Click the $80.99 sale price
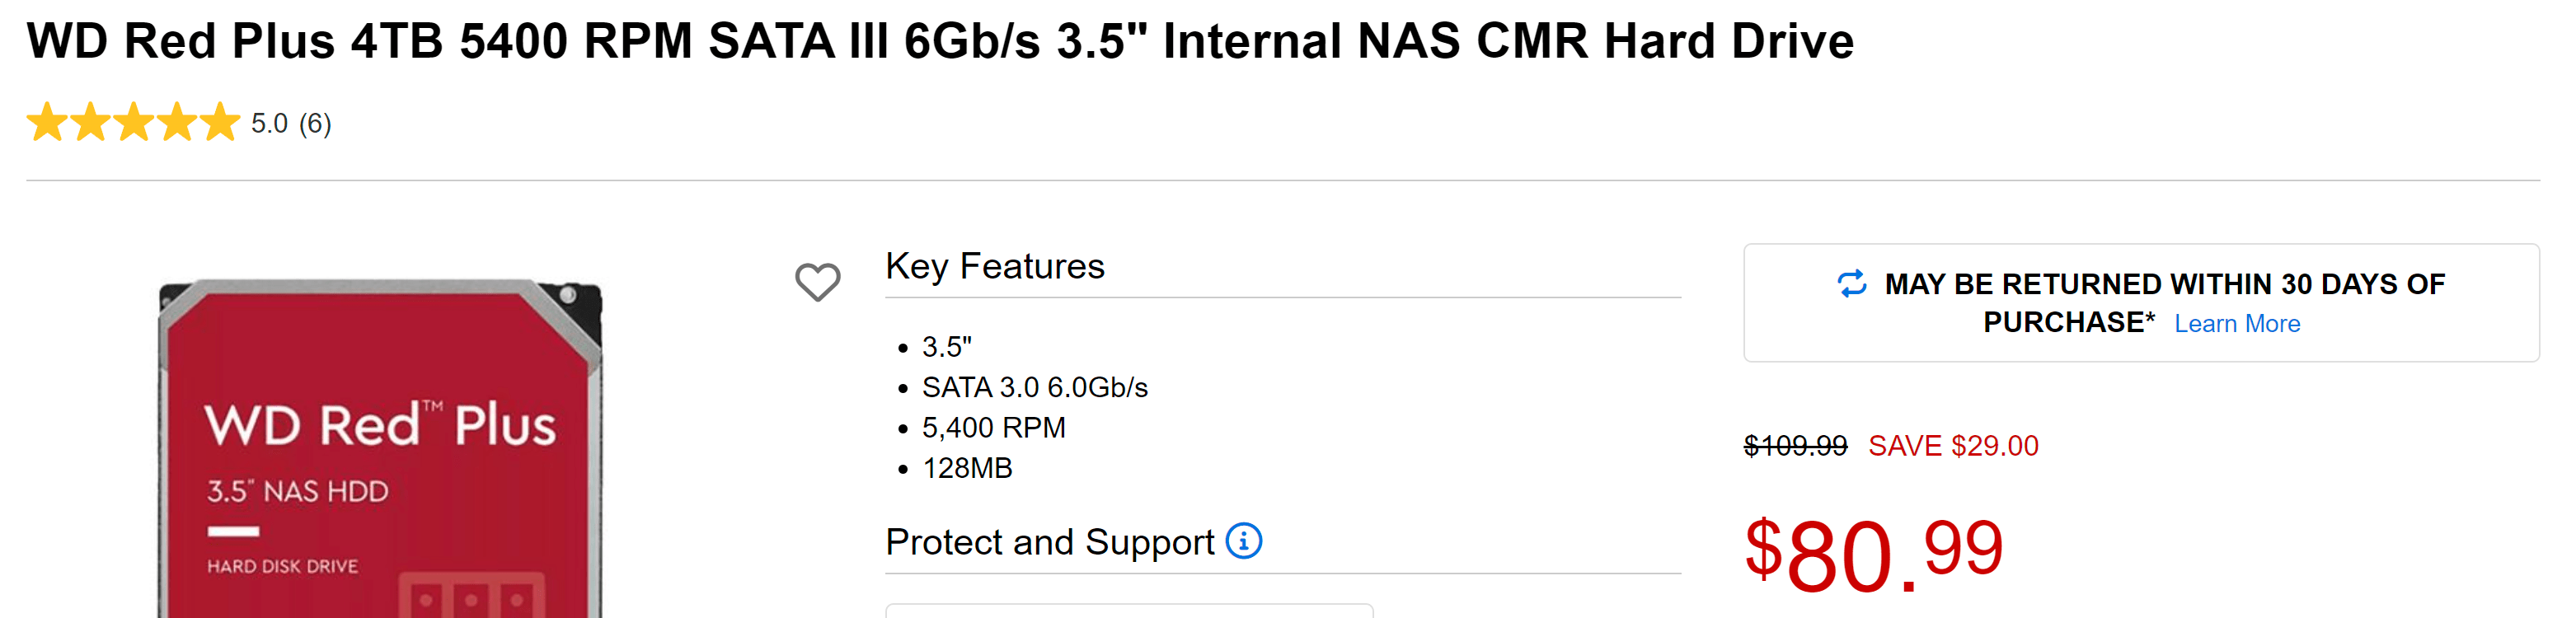The width and height of the screenshot is (2576, 618). click(x=1872, y=553)
